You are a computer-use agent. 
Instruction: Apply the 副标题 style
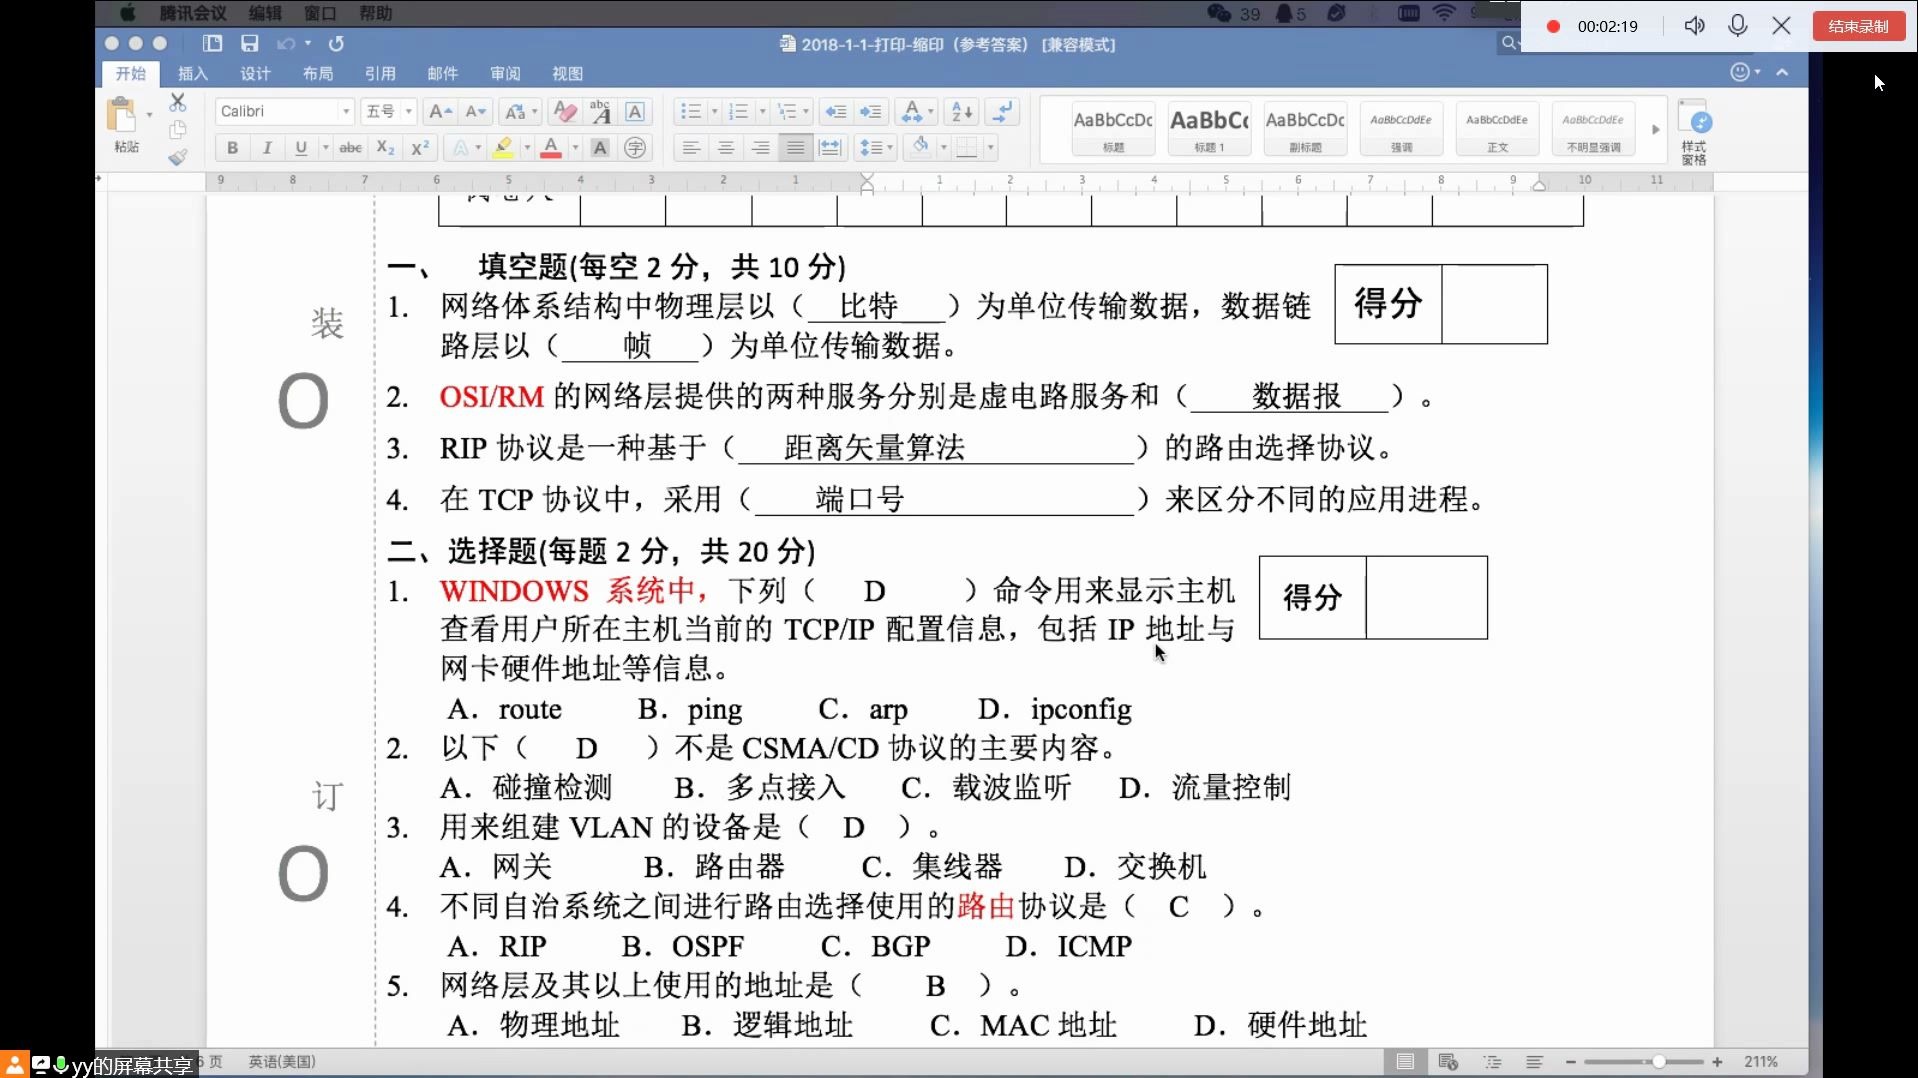click(1305, 129)
